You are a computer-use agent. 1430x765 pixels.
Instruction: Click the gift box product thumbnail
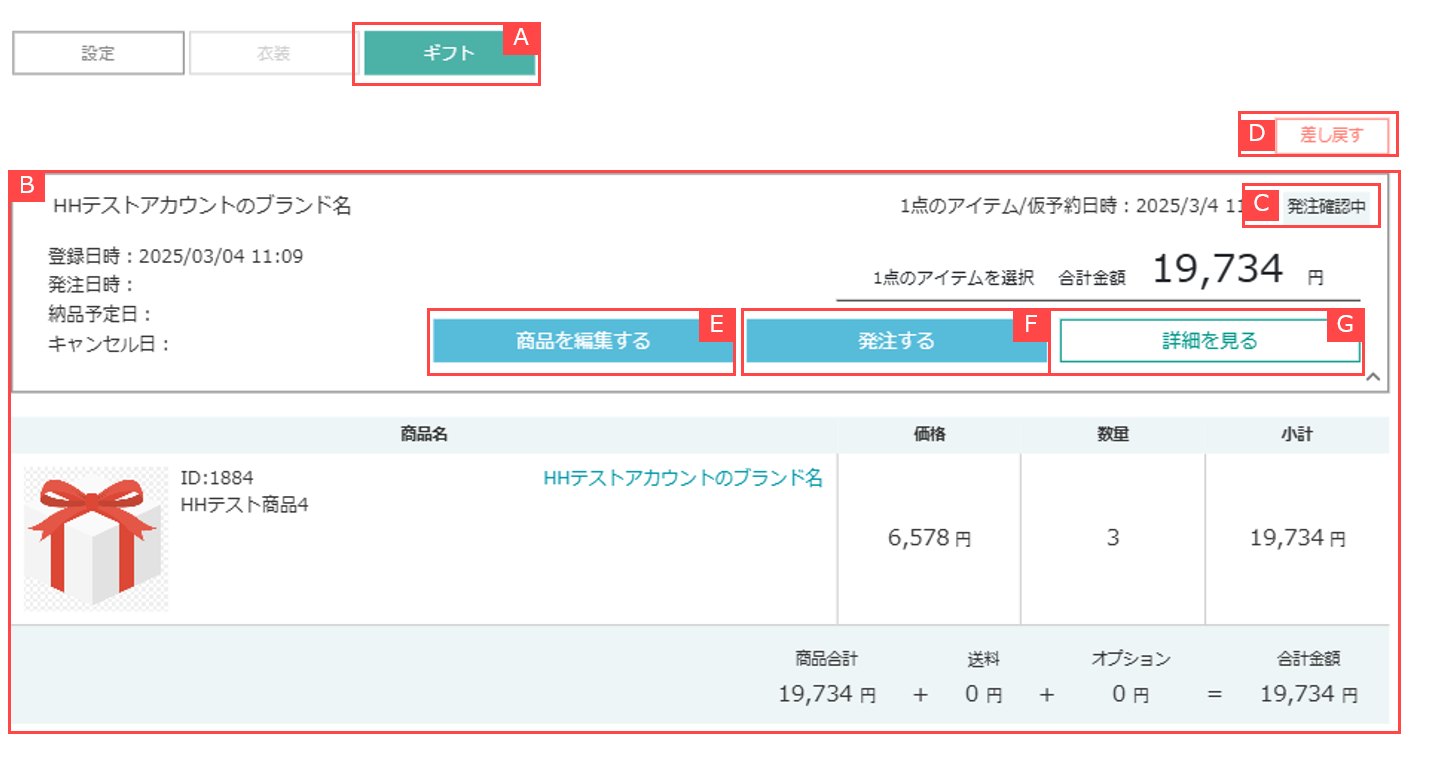(96, 538)
